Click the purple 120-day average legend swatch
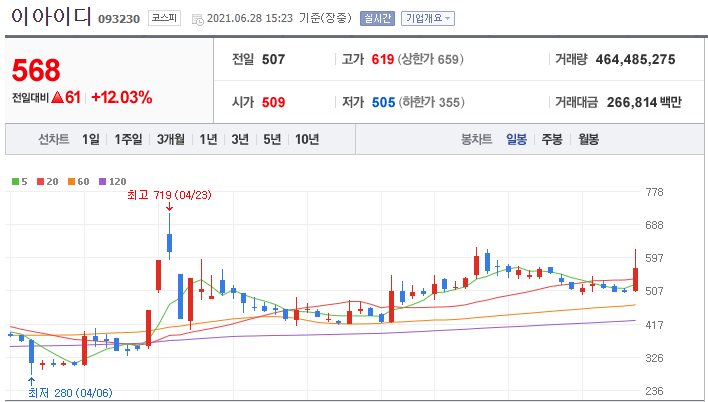The height and width of the screenshot is (402, 708). pos(102,182)
